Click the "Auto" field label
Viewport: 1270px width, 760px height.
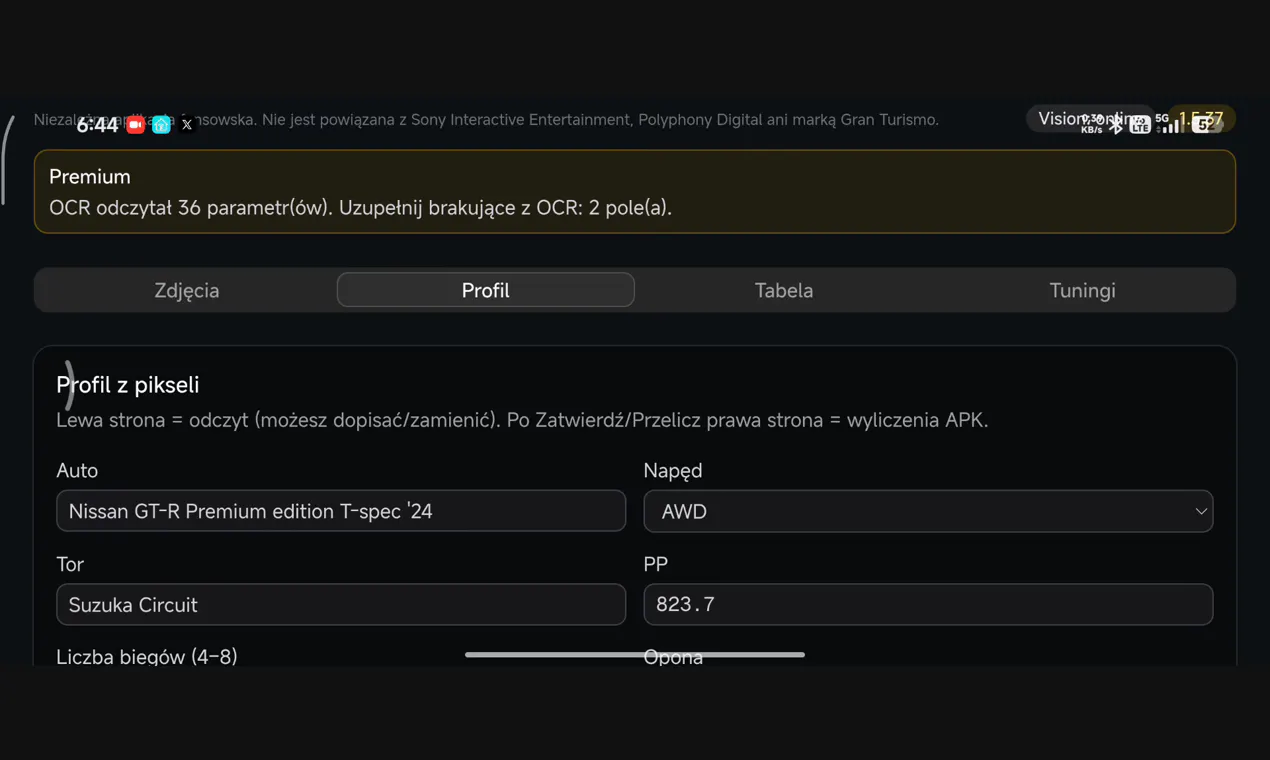pyautogui.click(x=77, y=470)
